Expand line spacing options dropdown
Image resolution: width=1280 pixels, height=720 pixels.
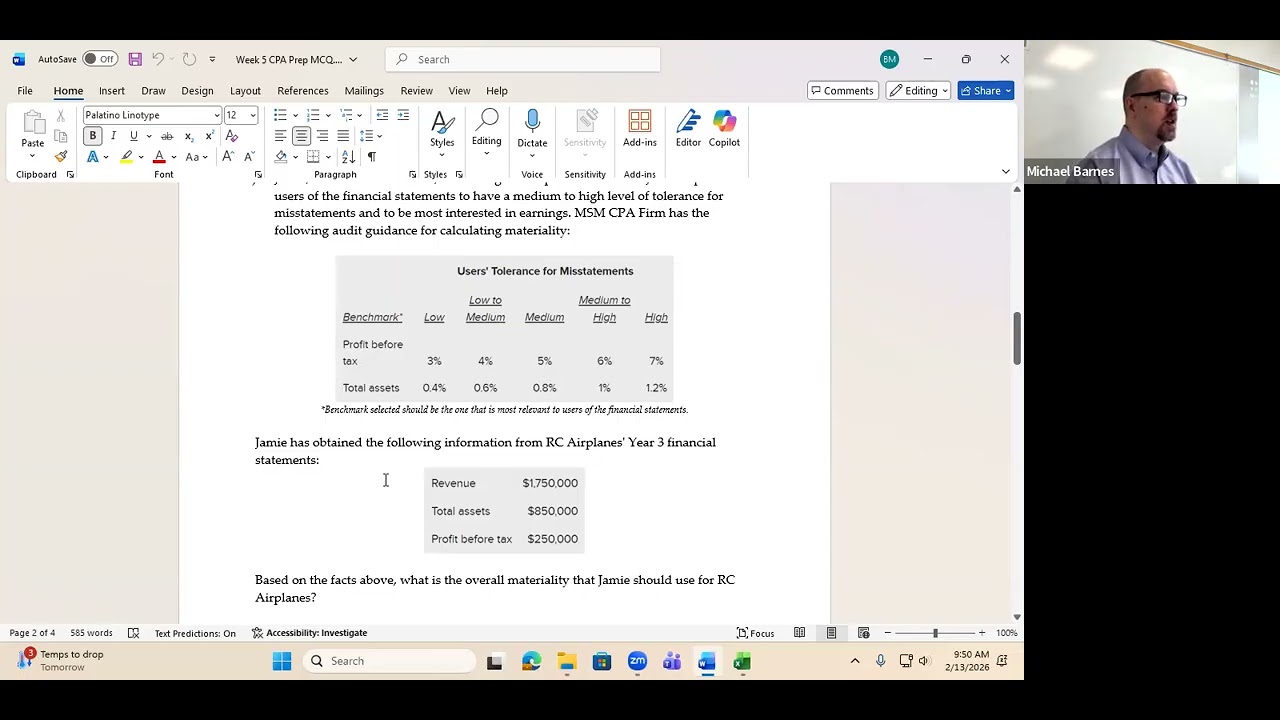pyautogui.click(x=379, y=136)
